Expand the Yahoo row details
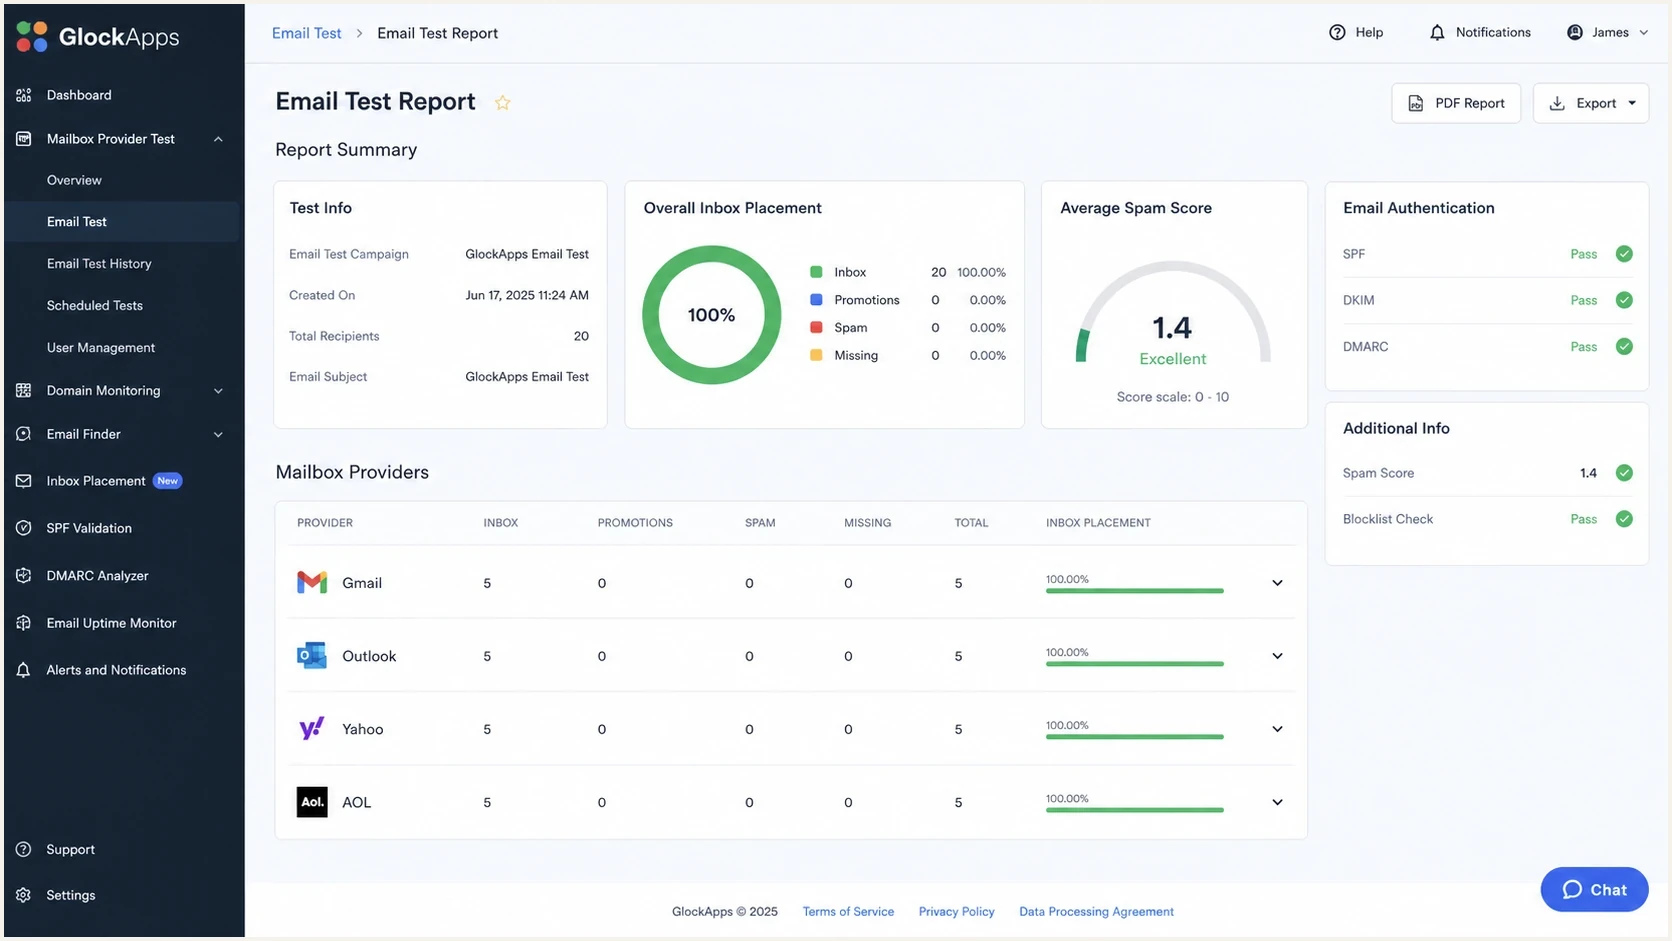Viewport: 1672px width, 941px height. pyautogui.click(x=1277, y=729)
